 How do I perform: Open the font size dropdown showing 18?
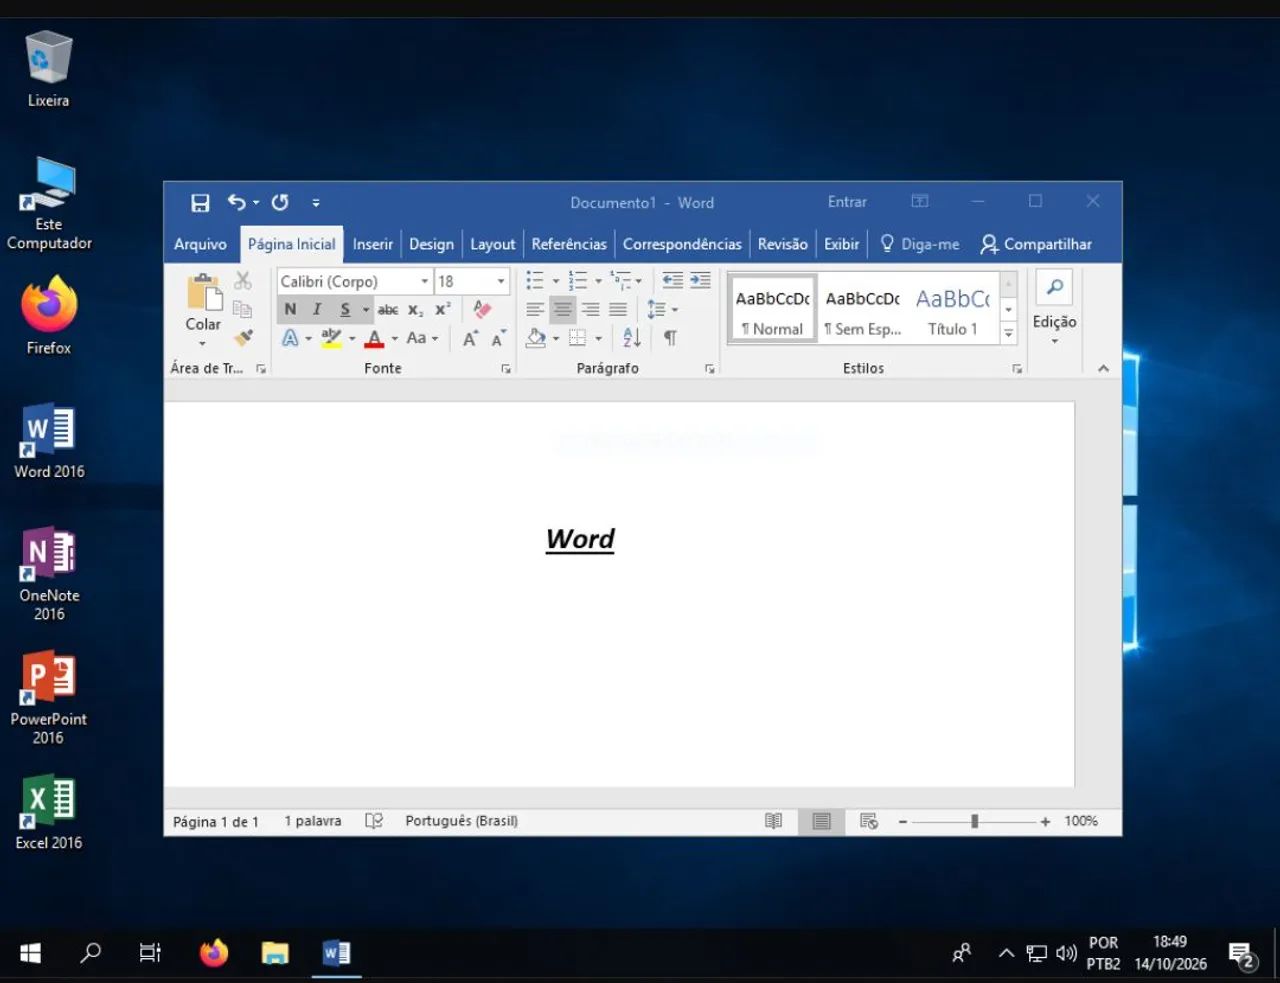point(501,282)
